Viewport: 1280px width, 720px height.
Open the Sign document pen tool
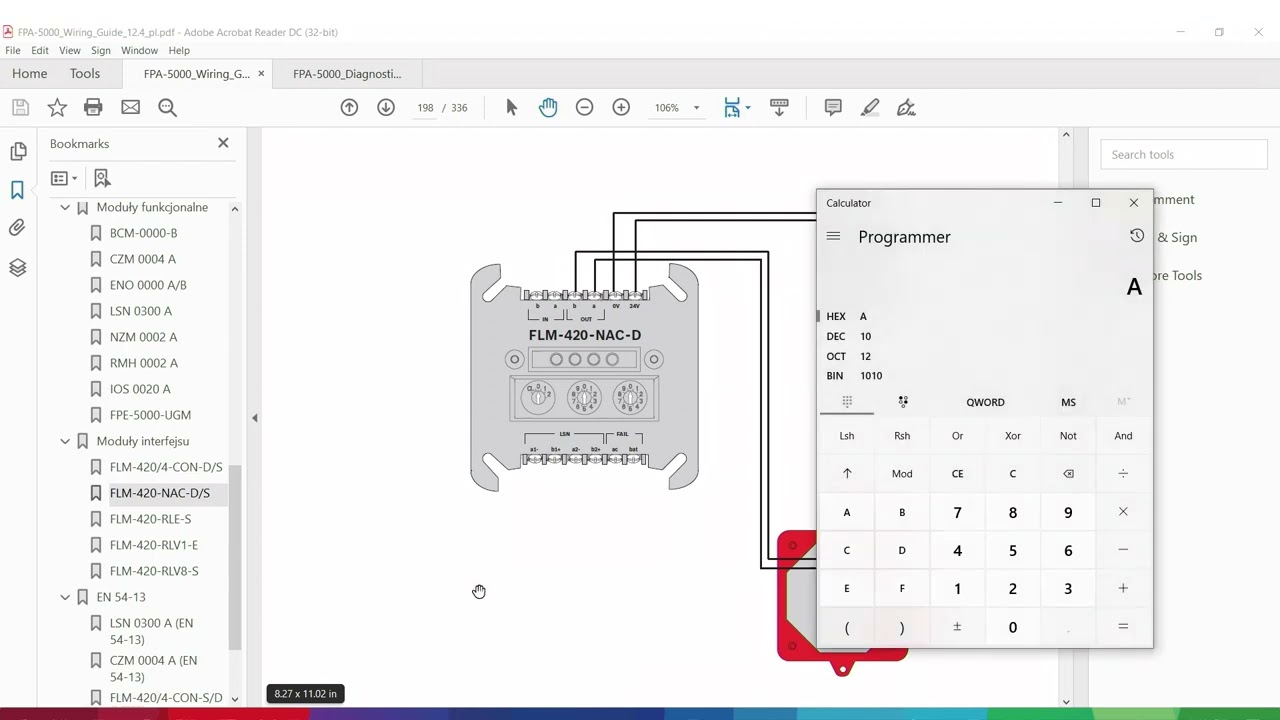[906, 108]
